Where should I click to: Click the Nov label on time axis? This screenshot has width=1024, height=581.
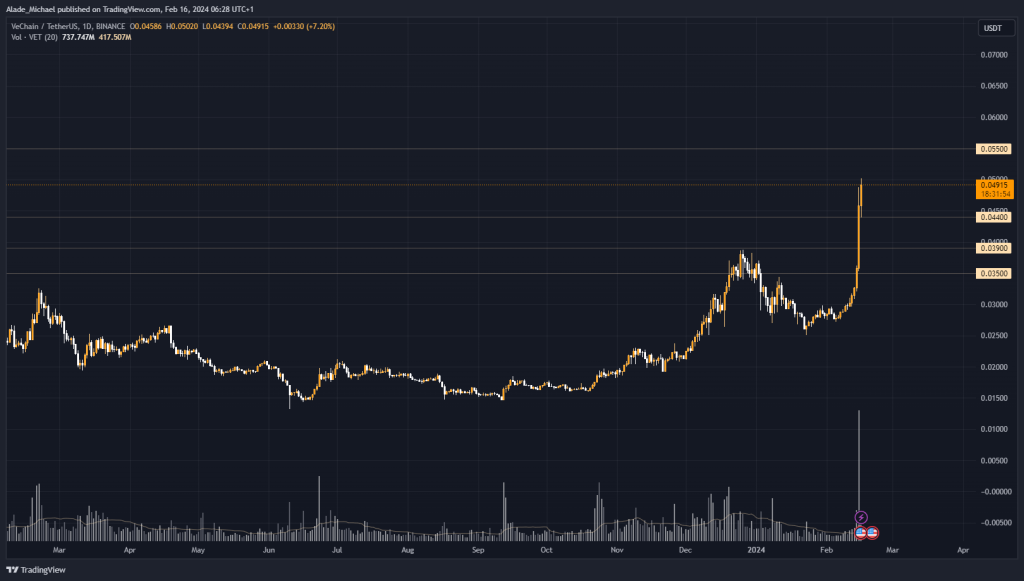(616, 550)
